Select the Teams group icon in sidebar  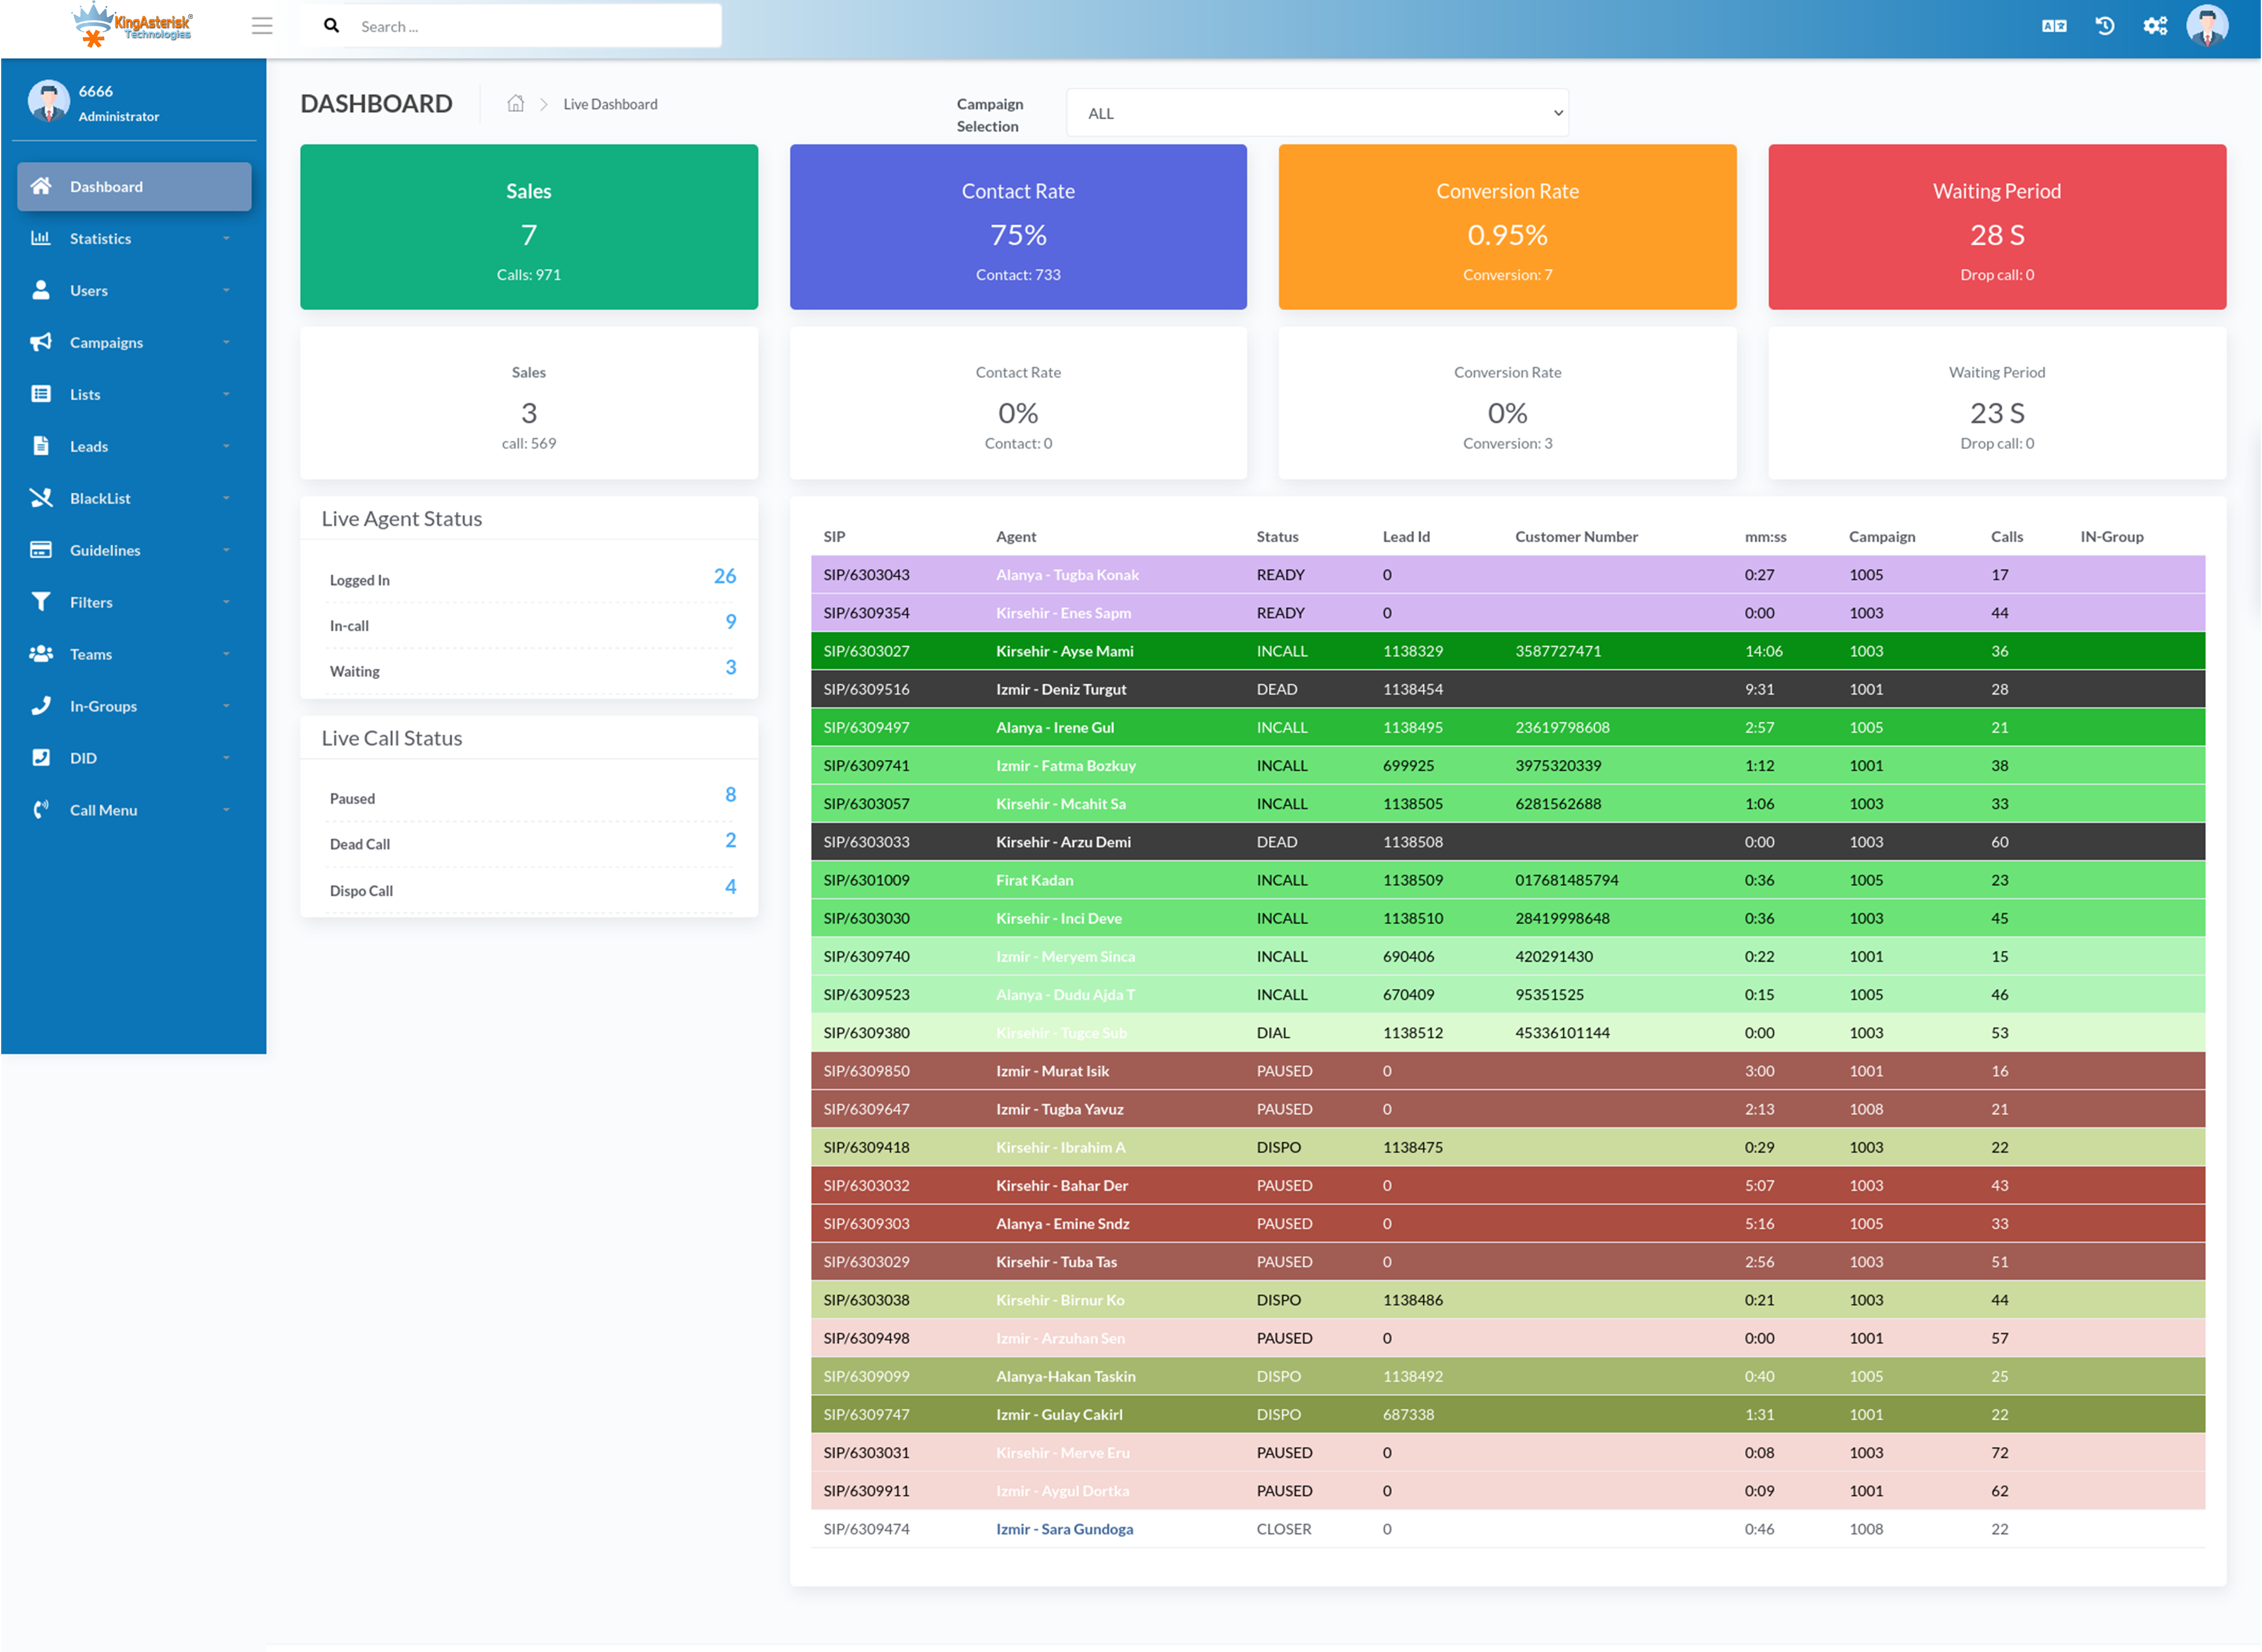click(x=41, y=654)
